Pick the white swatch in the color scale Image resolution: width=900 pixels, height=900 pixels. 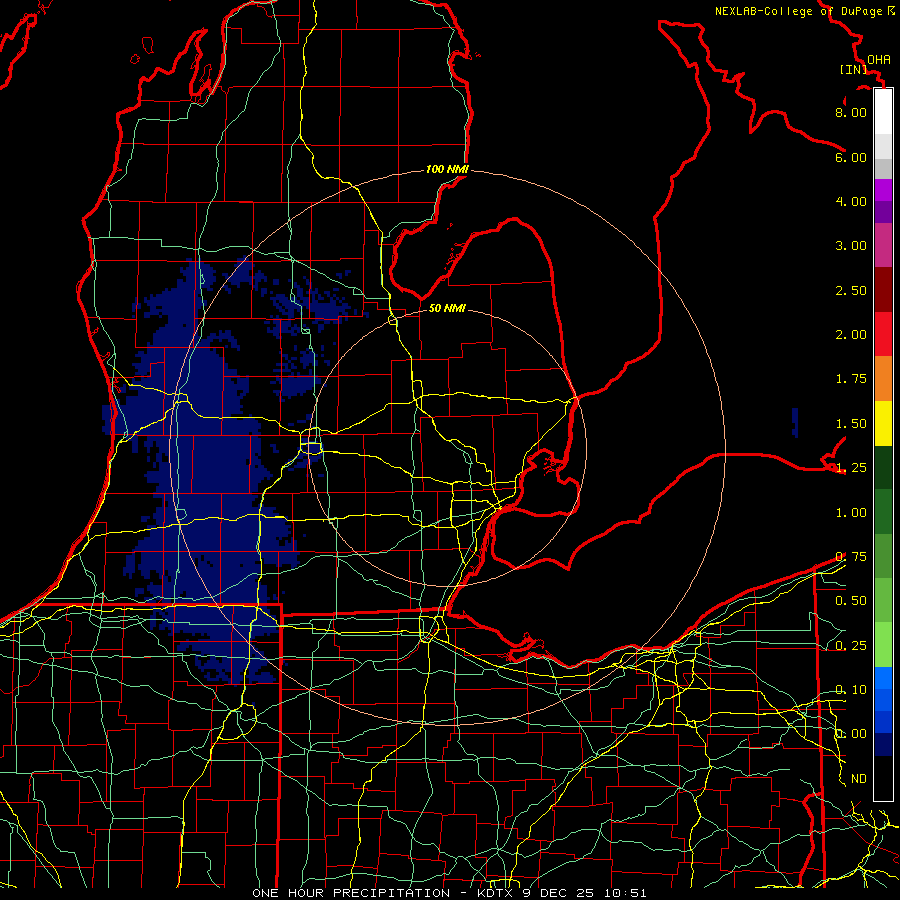pyautogui.click(x=883, y=112)
